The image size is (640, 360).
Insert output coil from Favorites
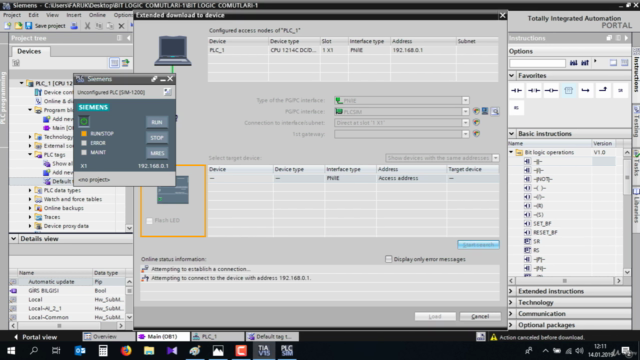coord(551,90)
